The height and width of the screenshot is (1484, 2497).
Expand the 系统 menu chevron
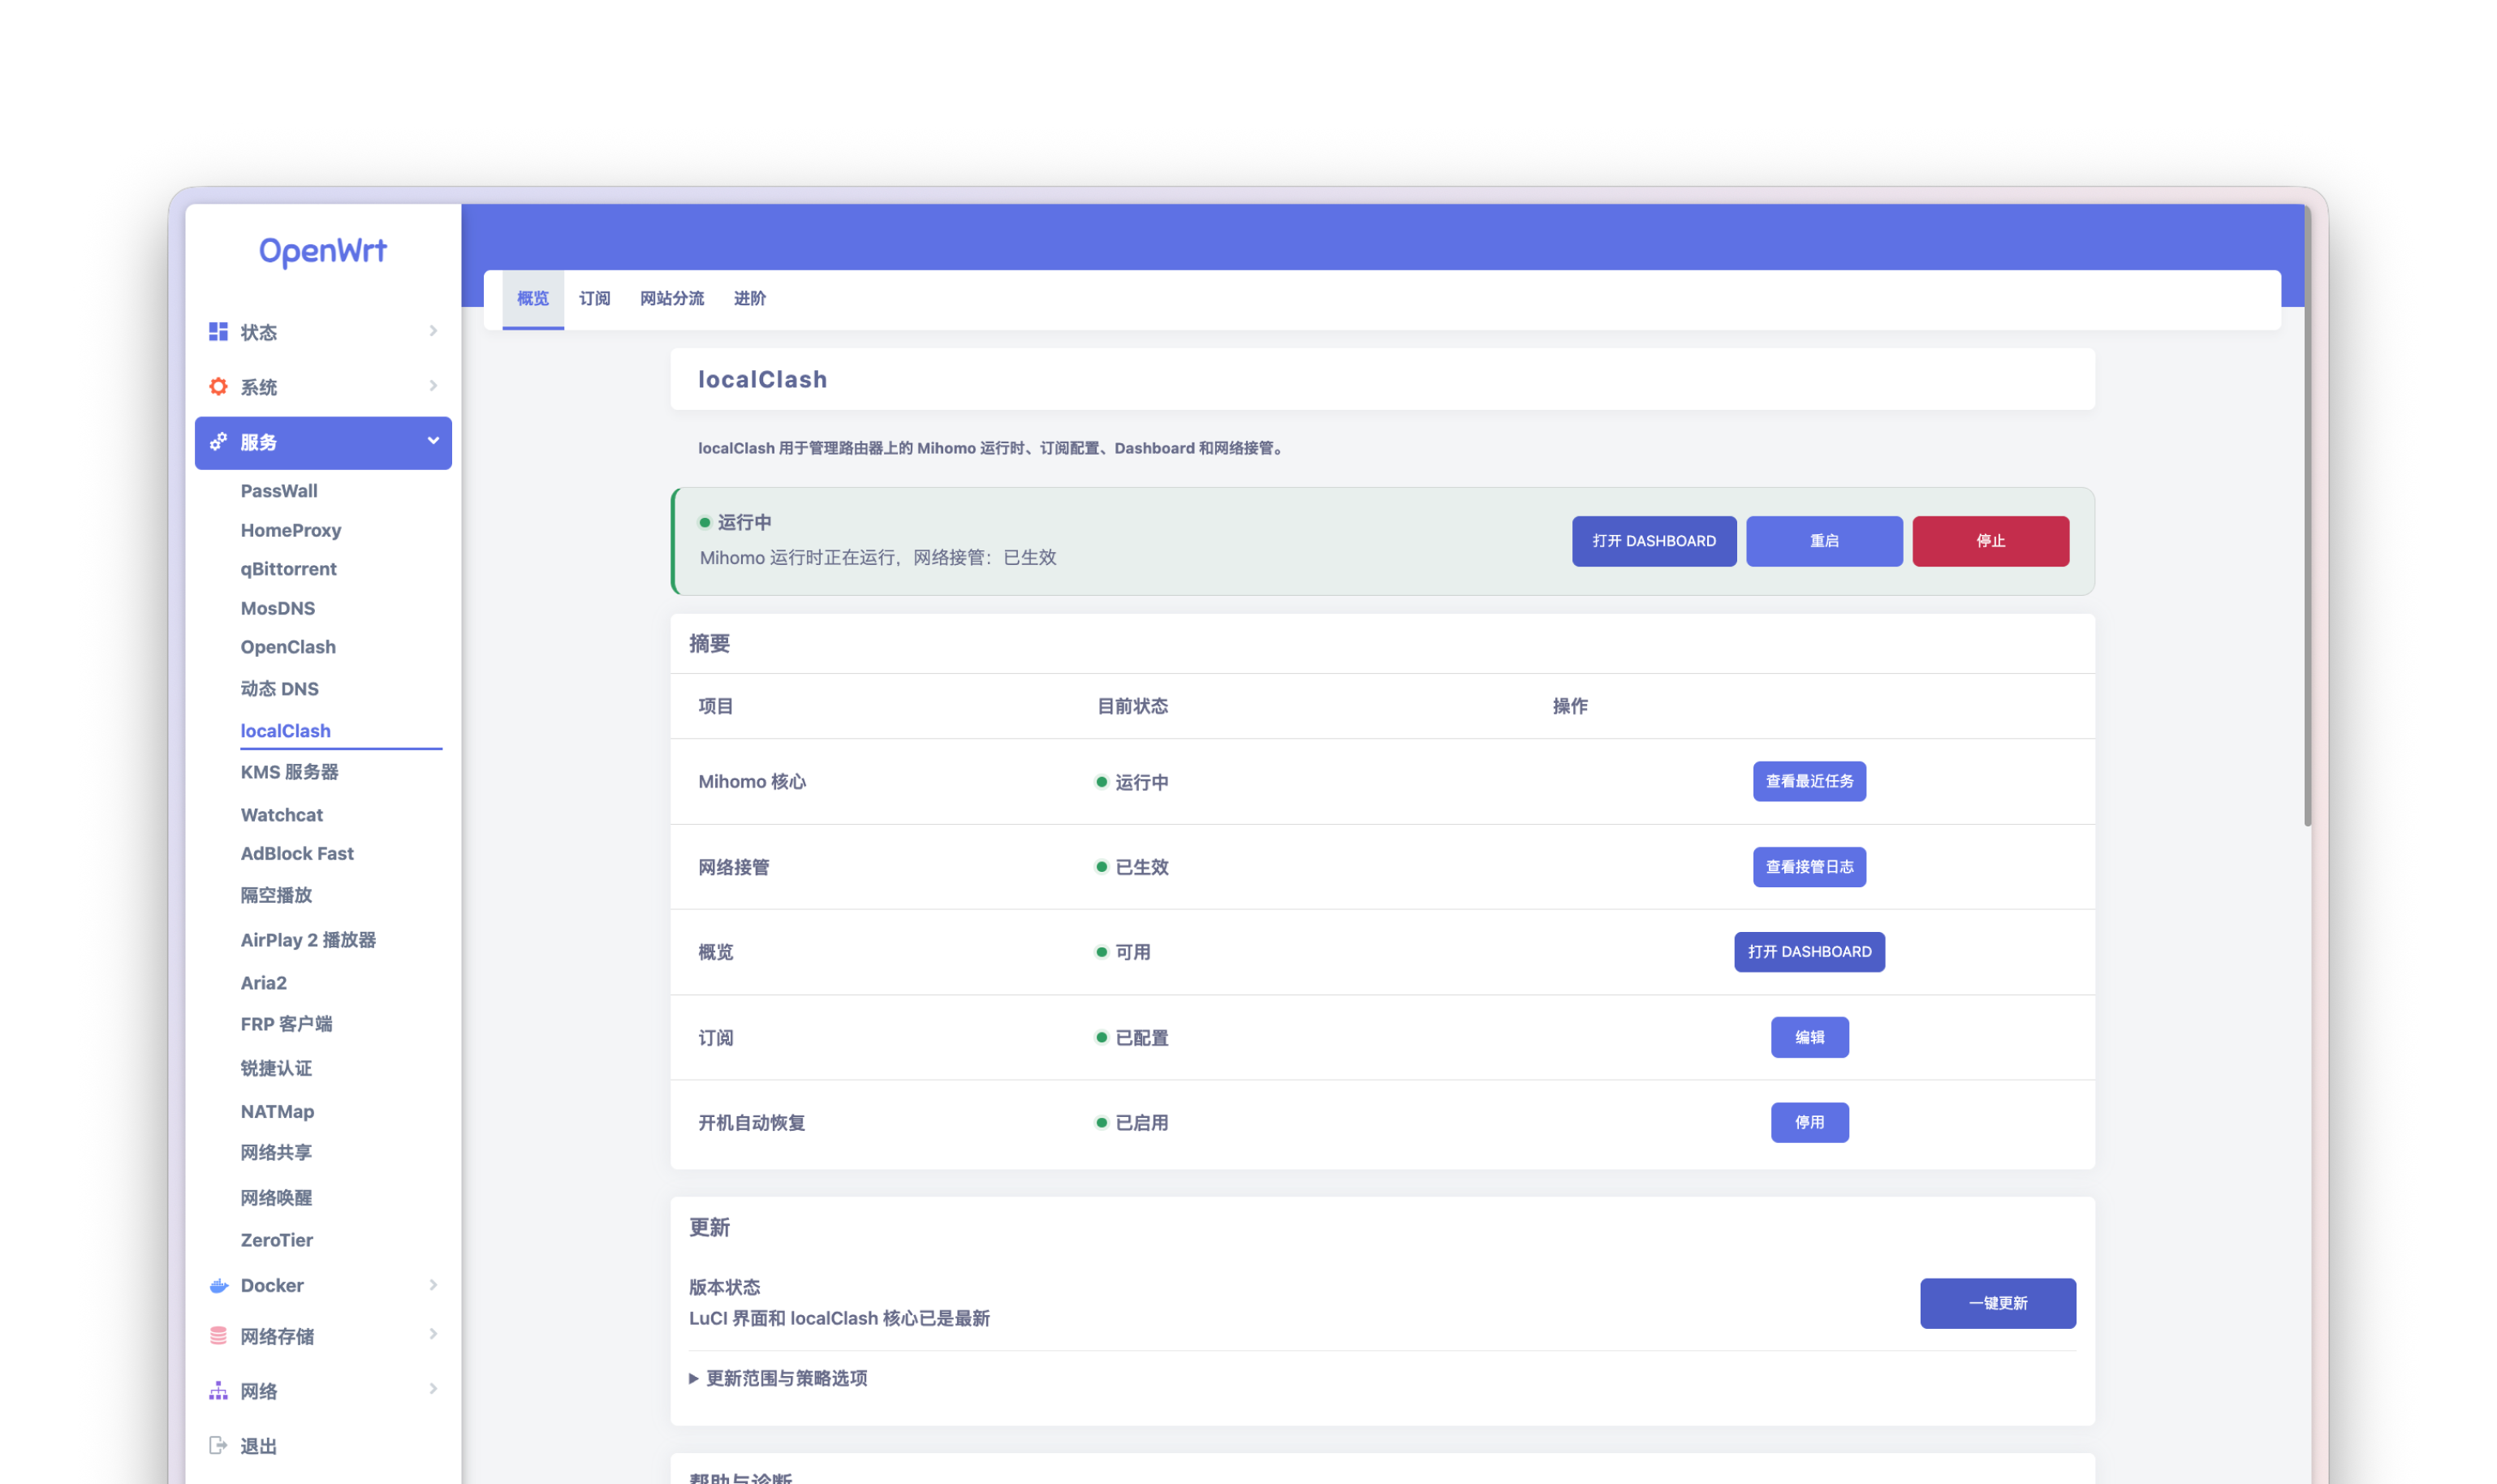[433, 386]
